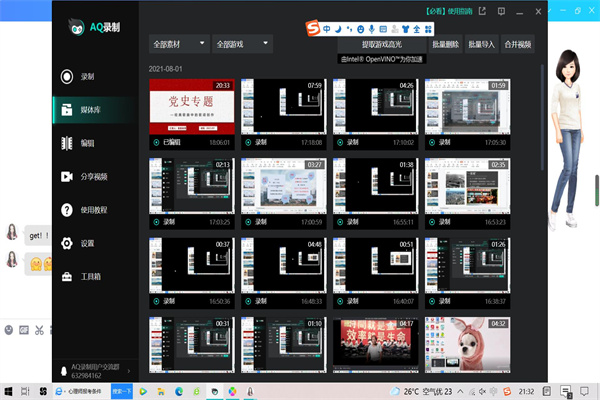Click the 批量删除 (Batch Delete) button

(x=446, y=45)
